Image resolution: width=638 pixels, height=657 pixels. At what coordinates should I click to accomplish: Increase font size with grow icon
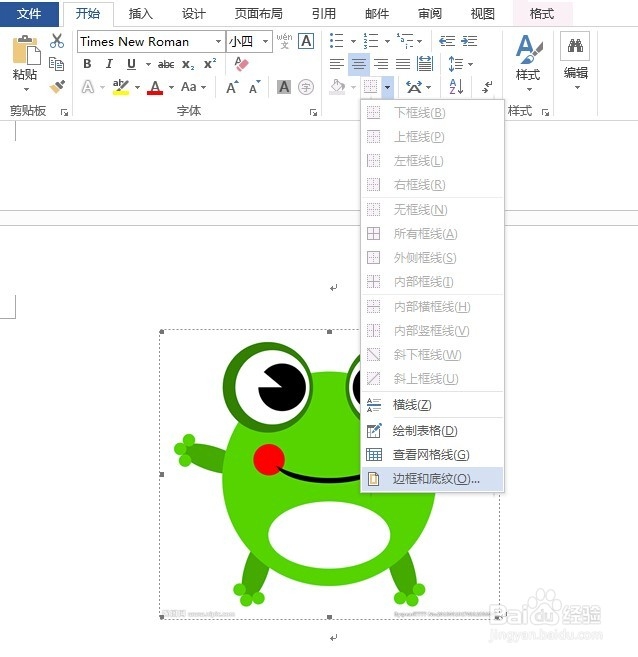[232, 87]
